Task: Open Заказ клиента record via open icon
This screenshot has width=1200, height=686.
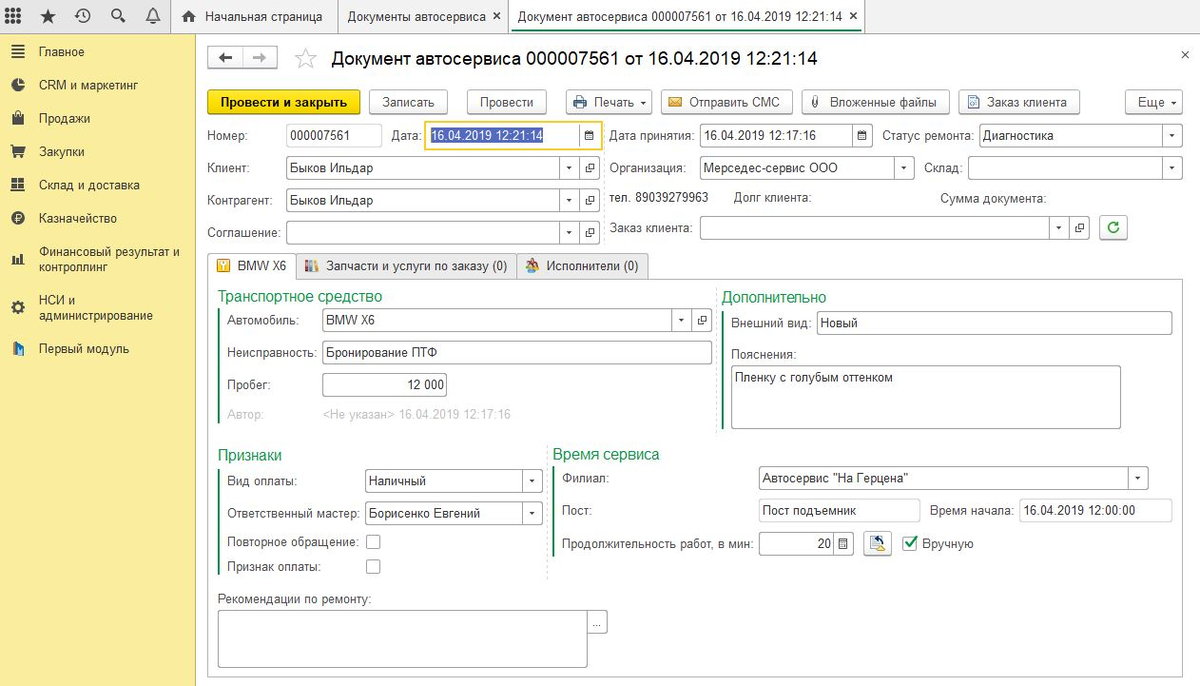Action: point(1079,228)
